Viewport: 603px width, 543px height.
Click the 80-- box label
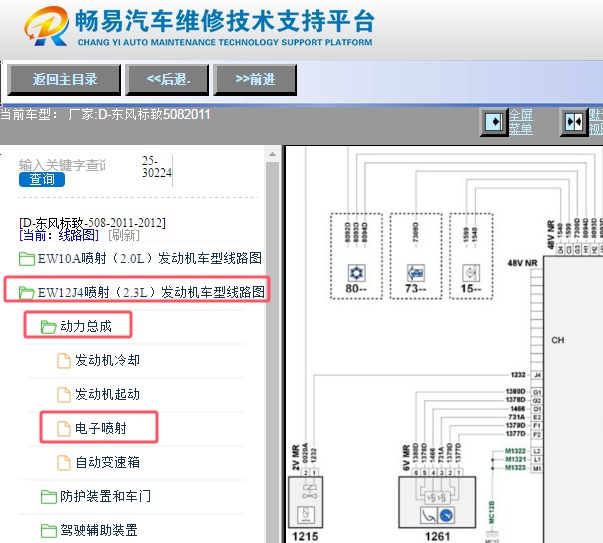356,288
